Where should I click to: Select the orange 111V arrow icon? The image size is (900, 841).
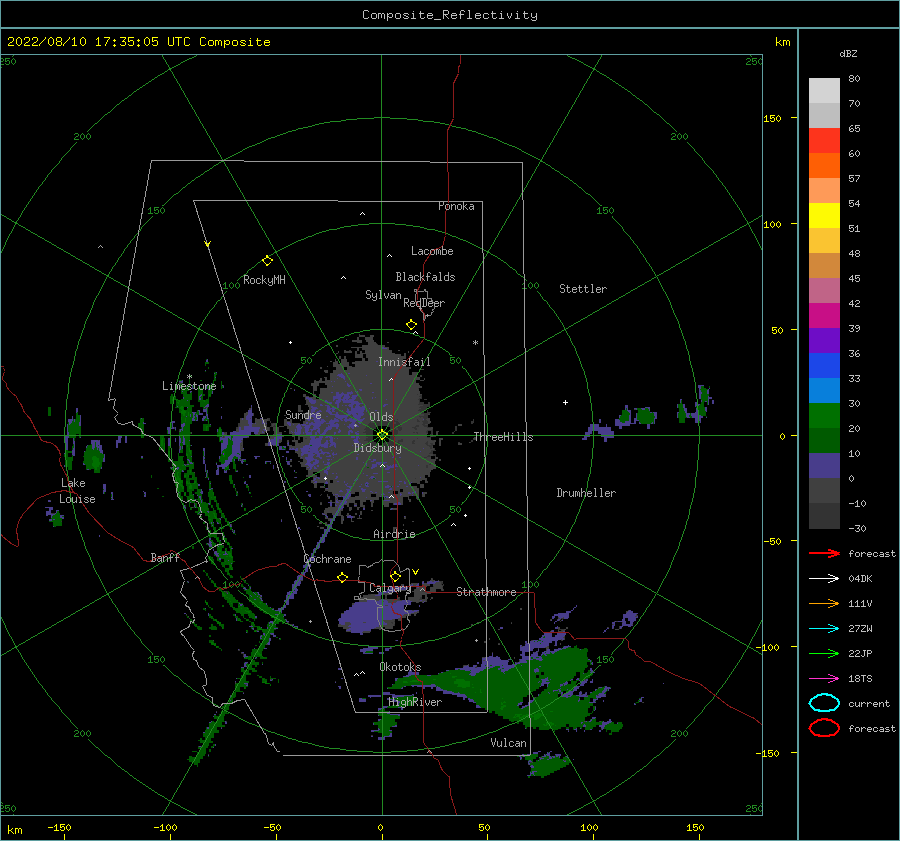point(824,603)
